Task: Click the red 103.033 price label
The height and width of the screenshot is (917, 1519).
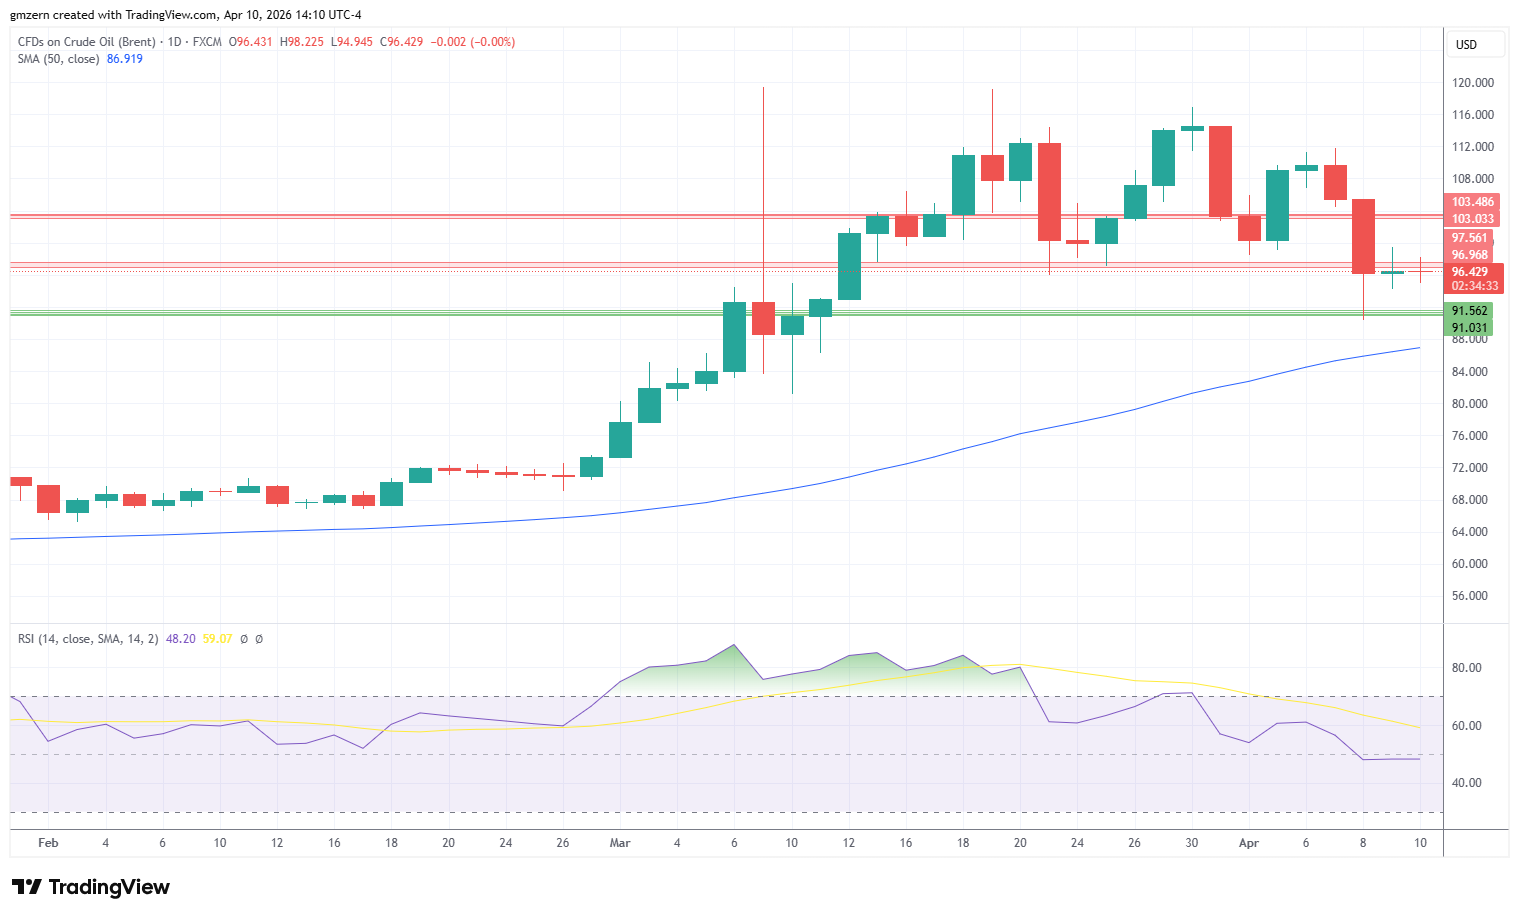Action: point(1472,219)
